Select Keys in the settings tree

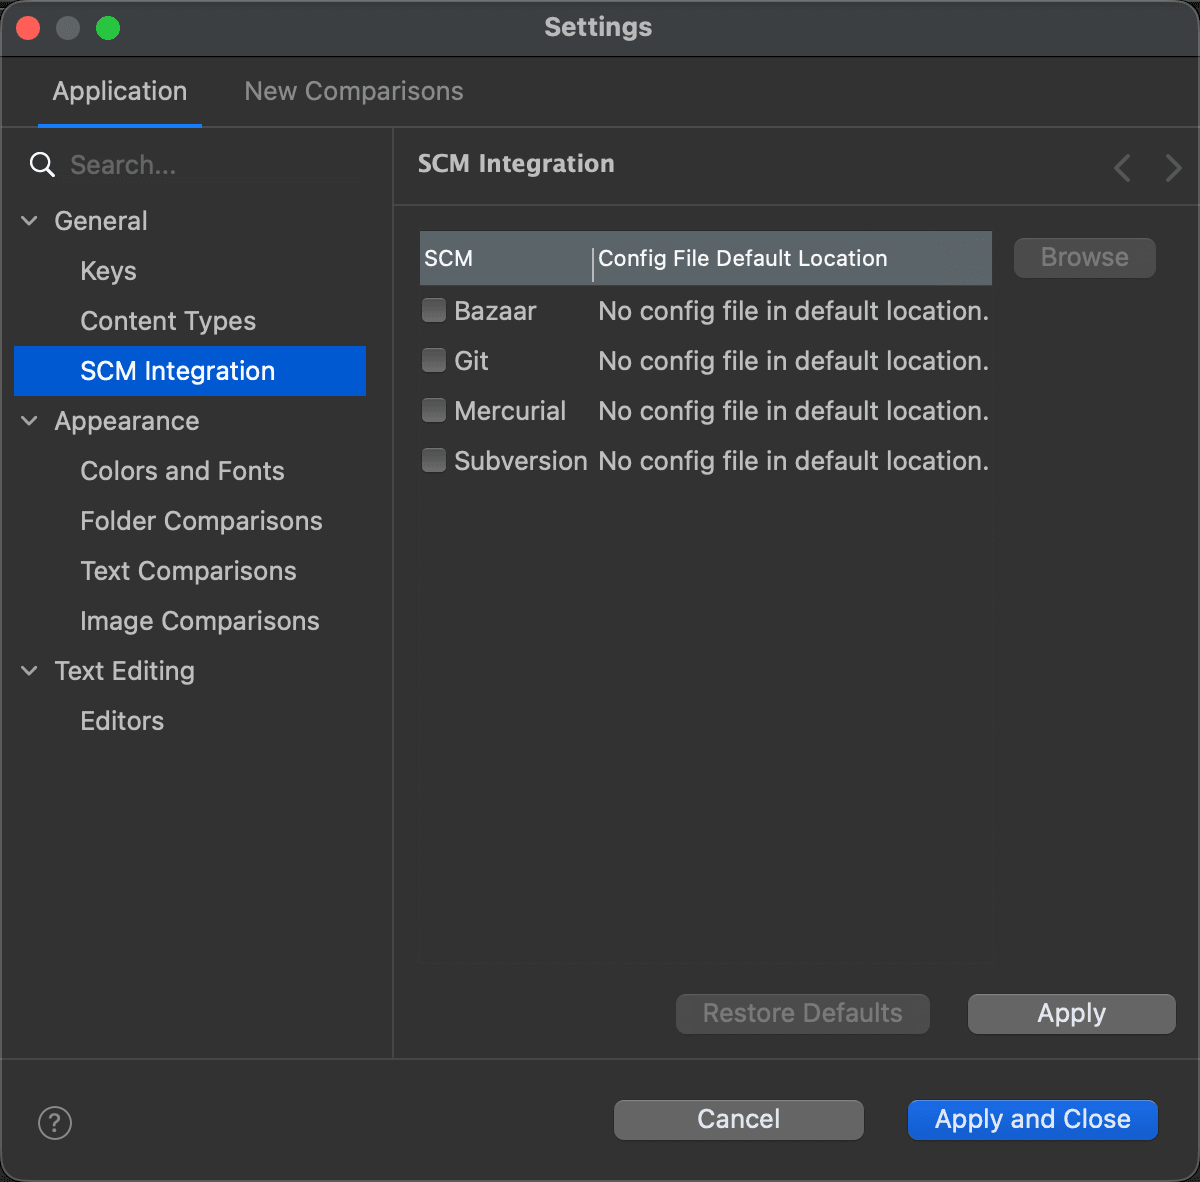(109, 271)
